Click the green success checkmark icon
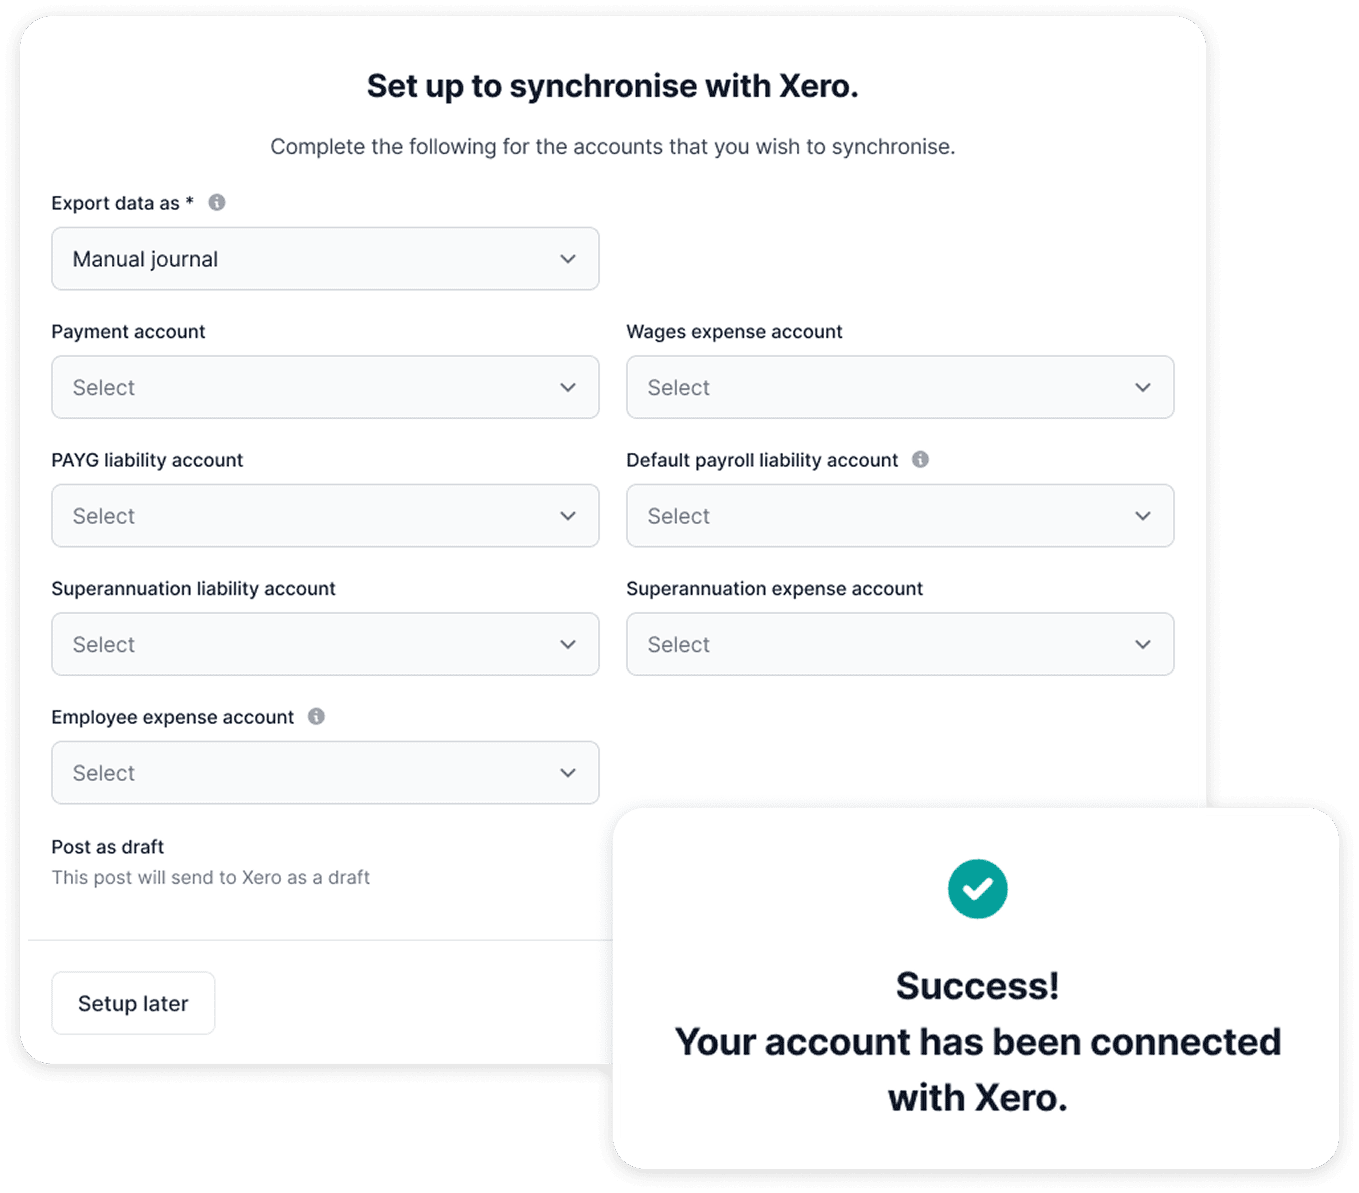 977,889
